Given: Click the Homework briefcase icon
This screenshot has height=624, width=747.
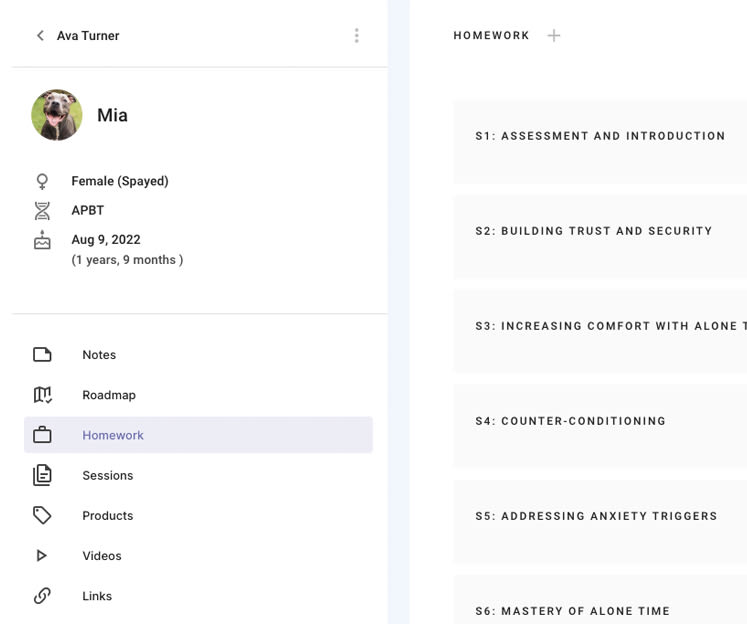Looking at the screenshot, I should [42, 435].
